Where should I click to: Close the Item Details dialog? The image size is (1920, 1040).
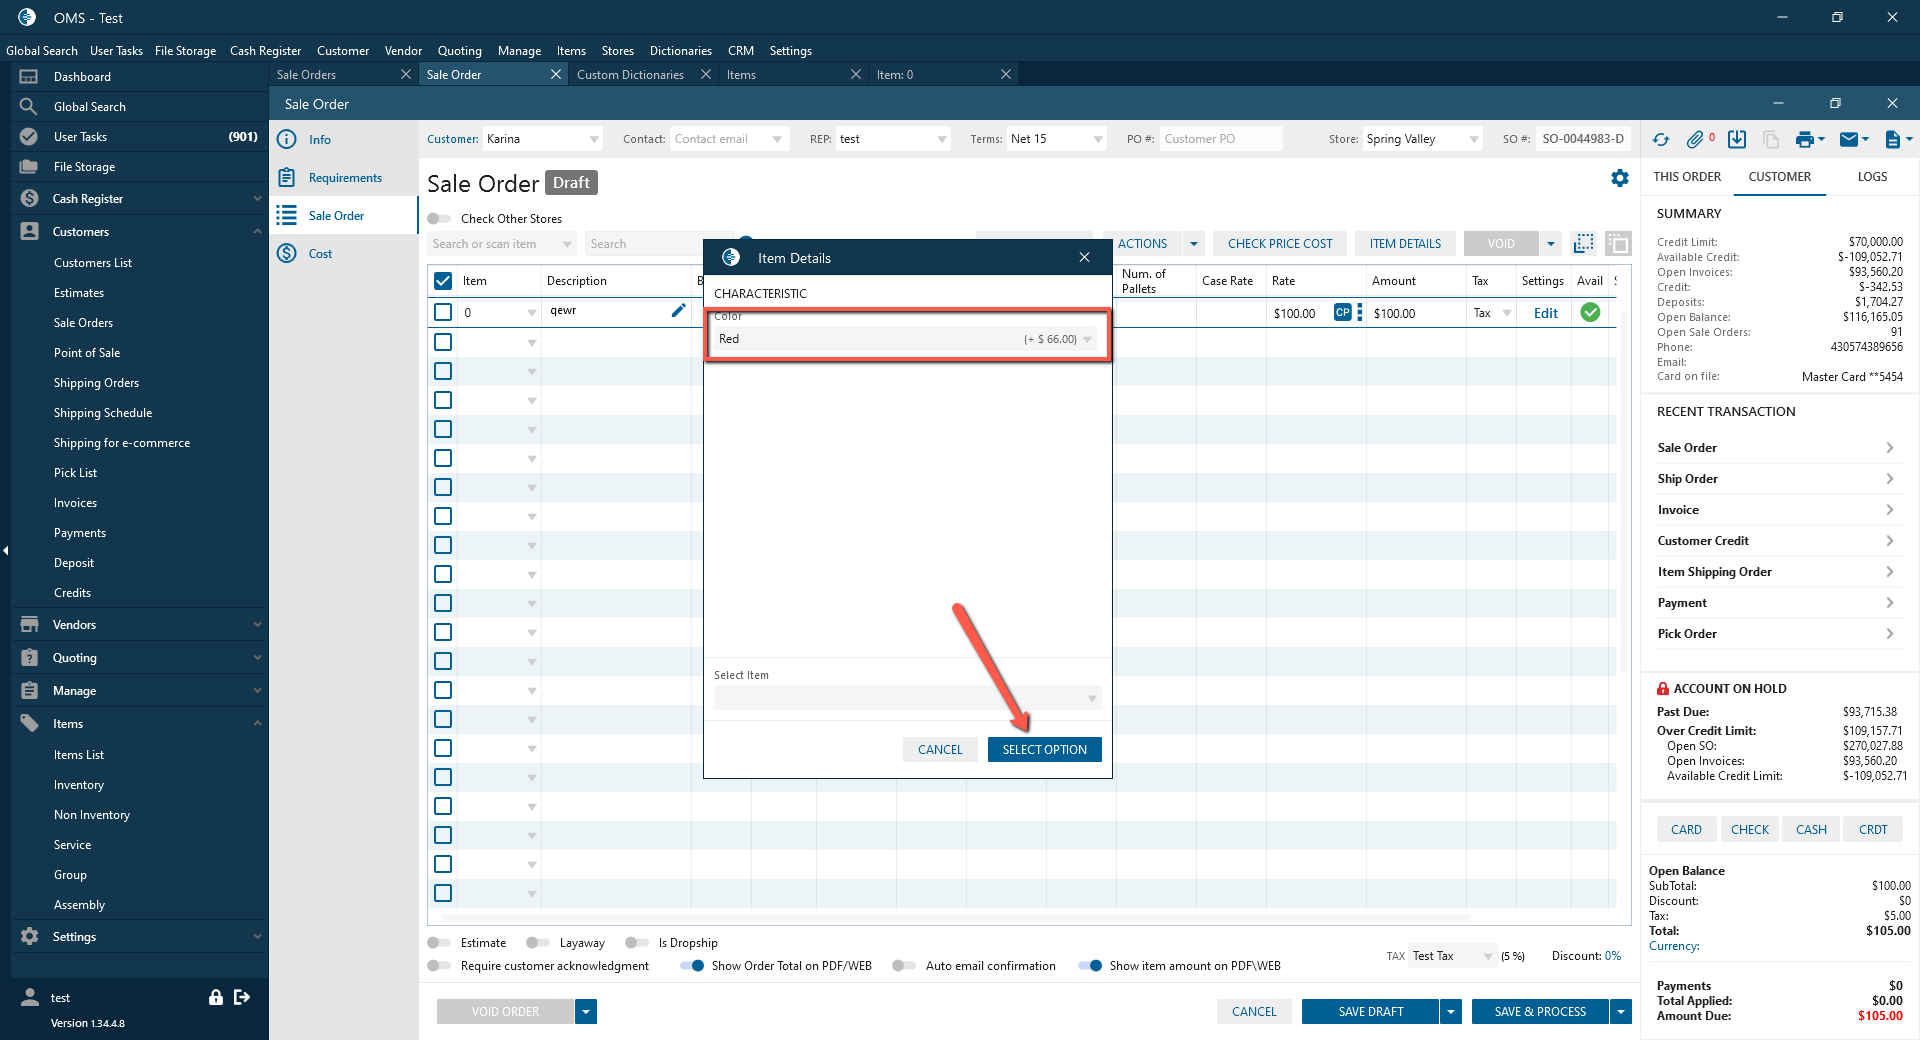pyautogui.click(x=1084, y=258)
